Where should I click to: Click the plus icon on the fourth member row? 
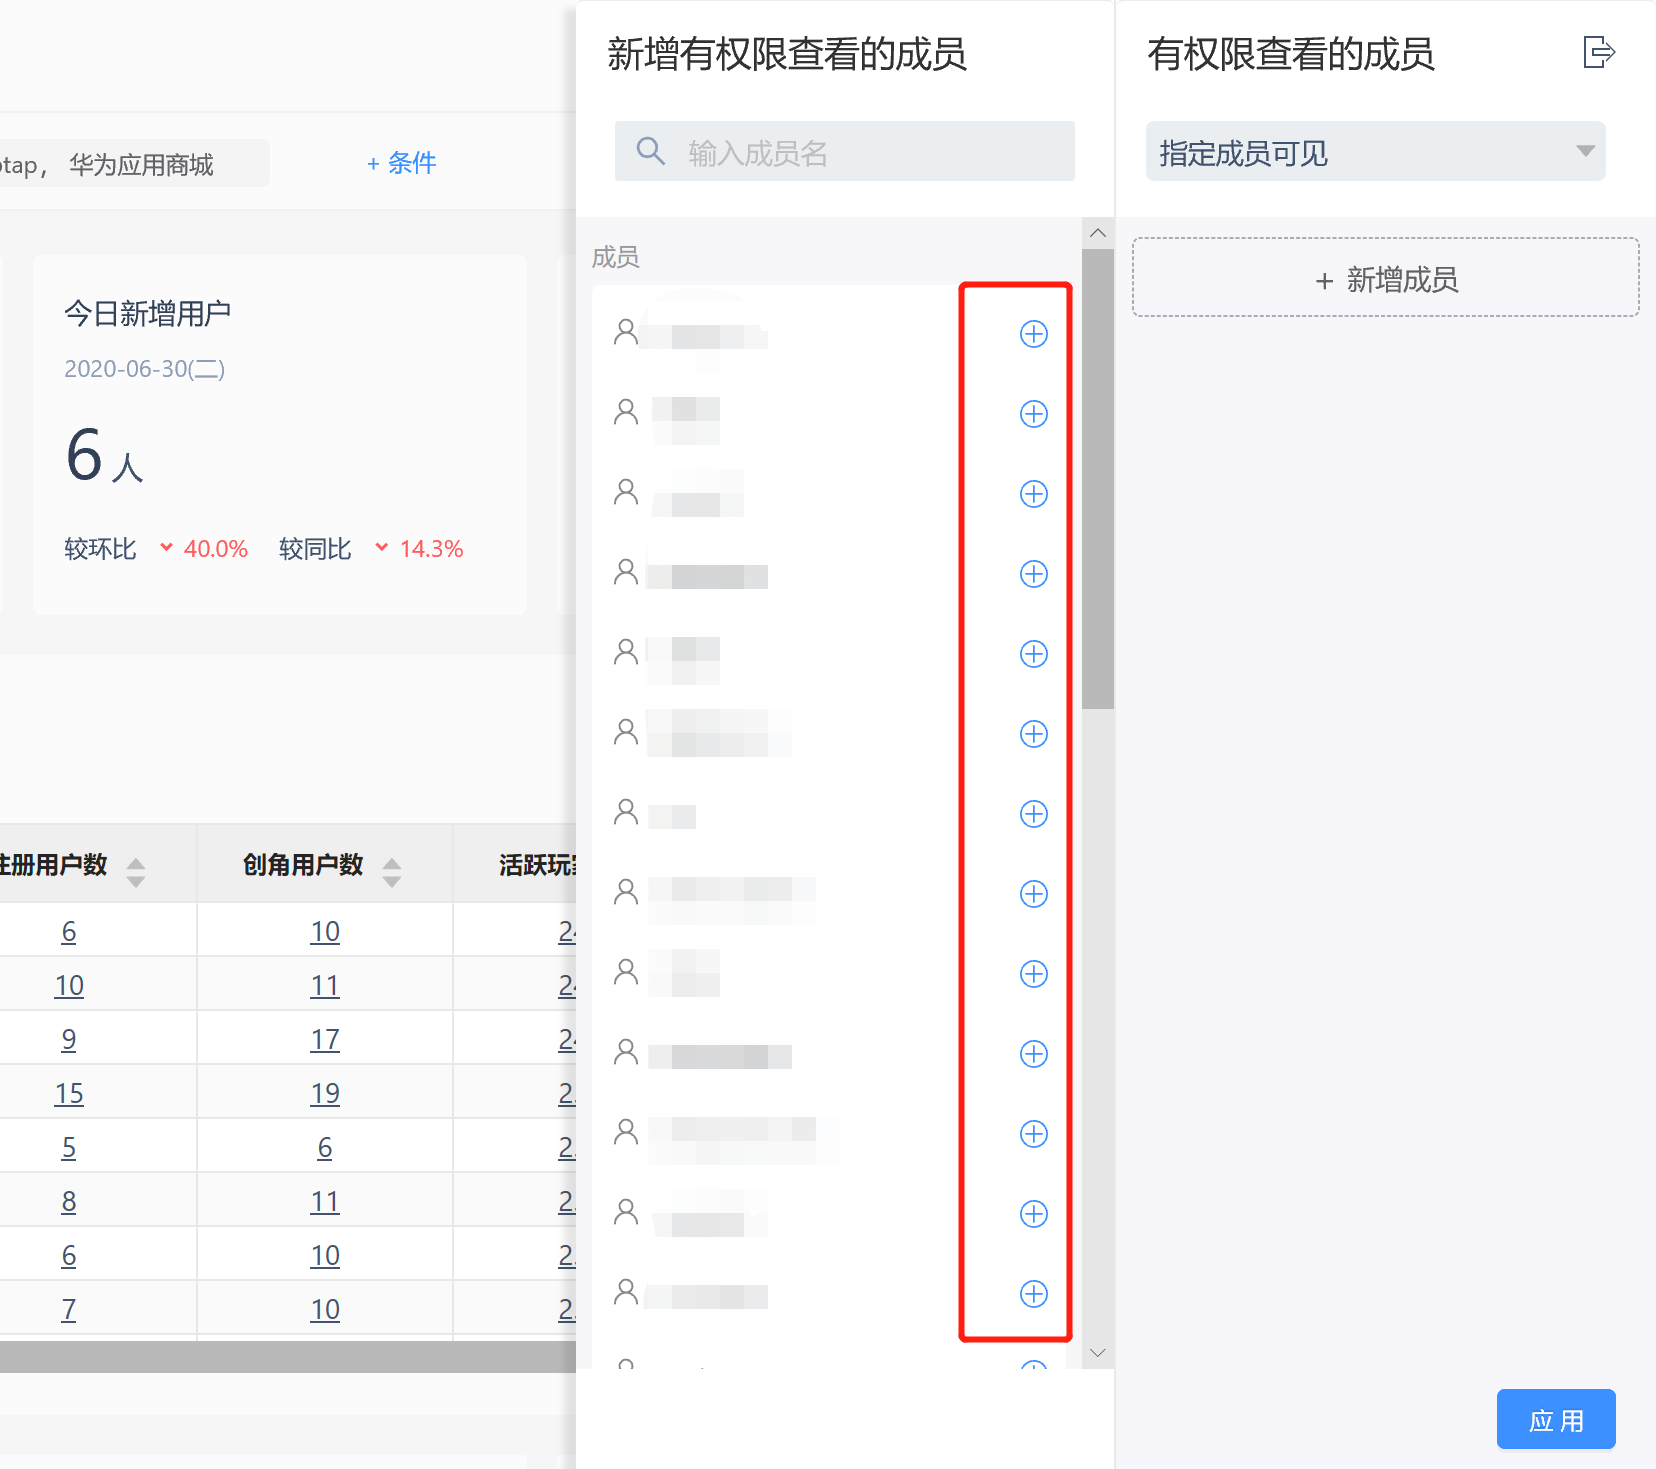[1033, 574]
